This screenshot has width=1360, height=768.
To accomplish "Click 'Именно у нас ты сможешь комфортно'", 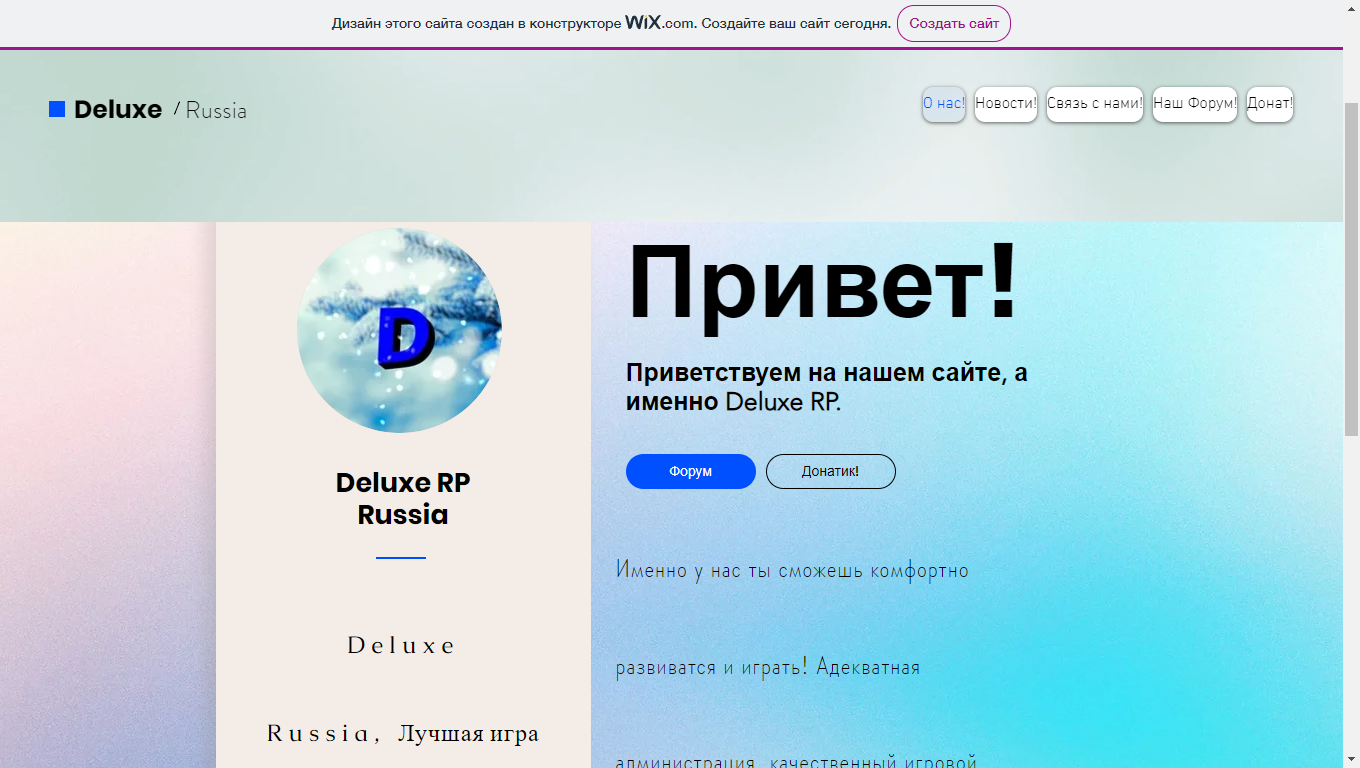I will tap(792, 571).
